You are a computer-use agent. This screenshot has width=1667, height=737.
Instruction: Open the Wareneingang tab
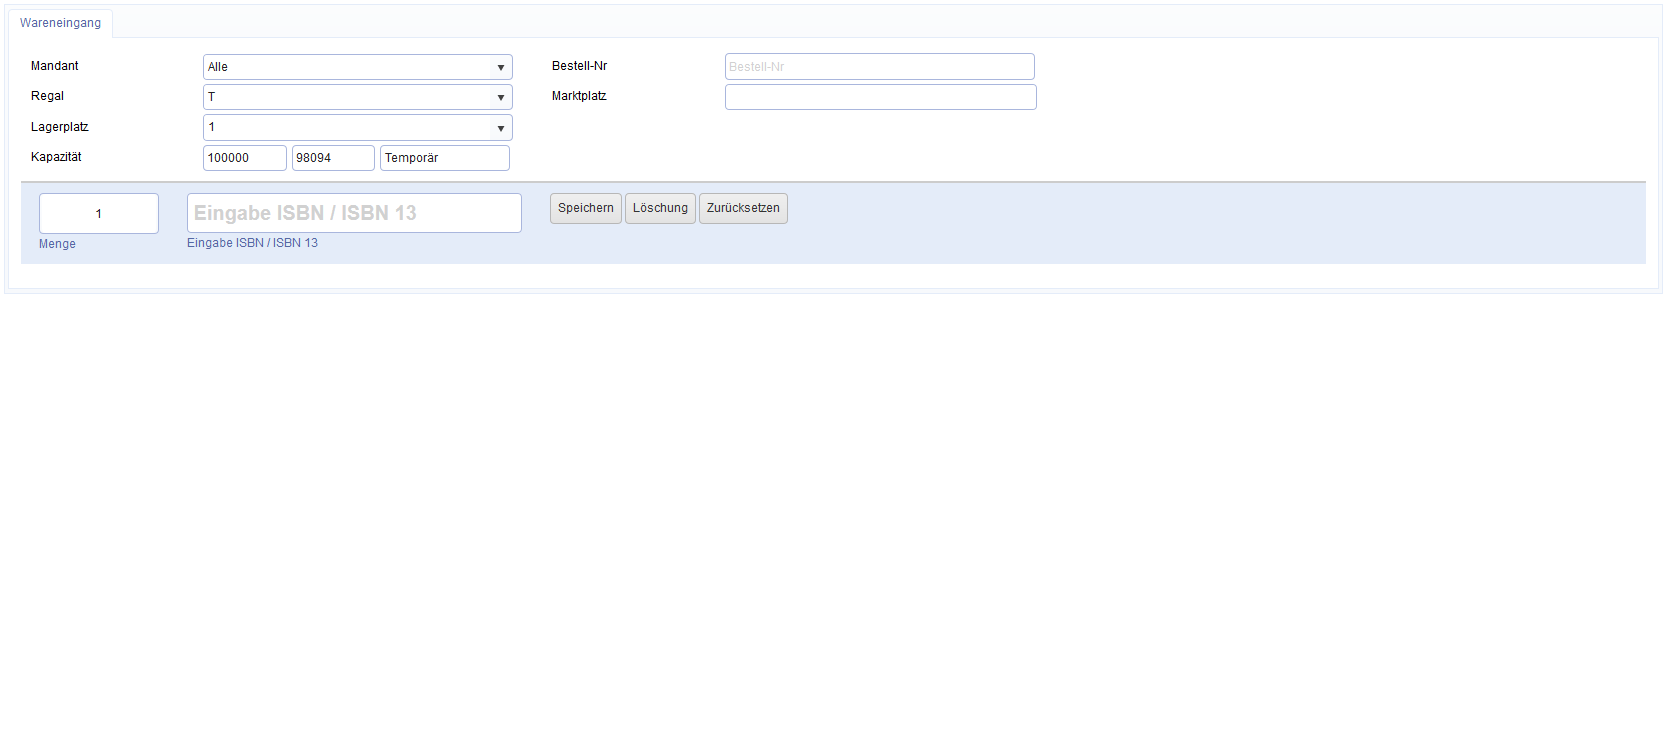pos(60,23)
